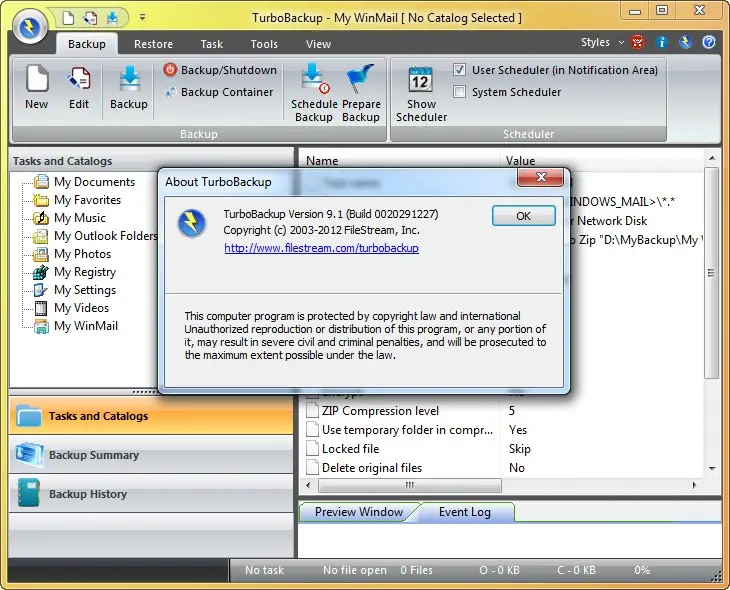The height and width of the screenshot is (590, 730).
Task: Open Backup History pane
Action: tap(151, 494)
